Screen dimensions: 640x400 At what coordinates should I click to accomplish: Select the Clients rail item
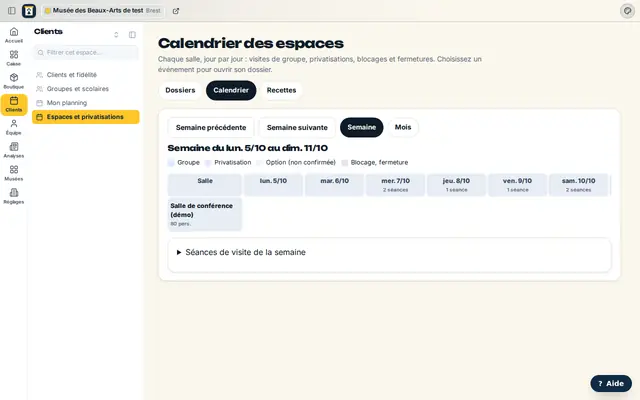(x=14, y=104)
